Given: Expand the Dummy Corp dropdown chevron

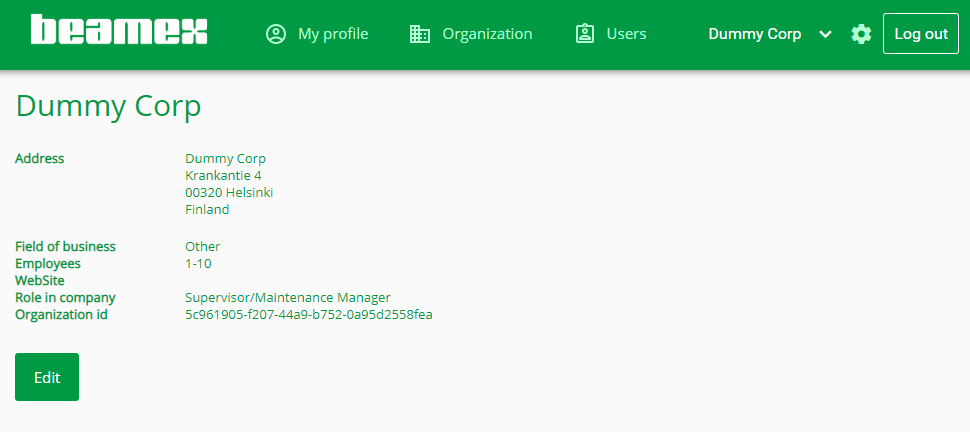Looking at the screenshot, I should tap(825, 34).
